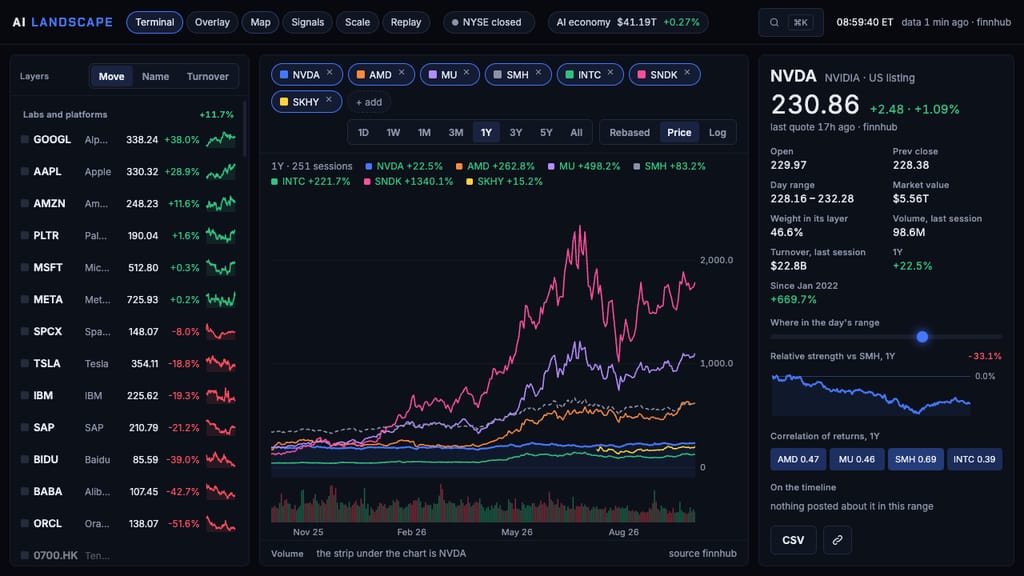Remove AMD chip from chart
The width and height of the screenshot is (1024, 576).
pos(402,73)
